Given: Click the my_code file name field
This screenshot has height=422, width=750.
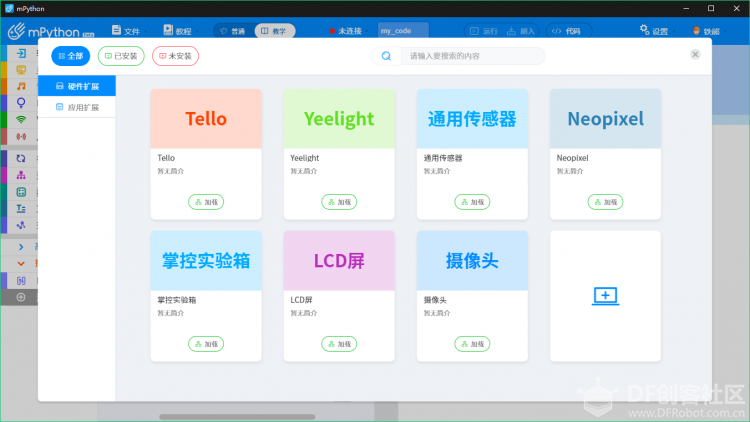Looking at the screenshot, I should click(x=403, y=31).
